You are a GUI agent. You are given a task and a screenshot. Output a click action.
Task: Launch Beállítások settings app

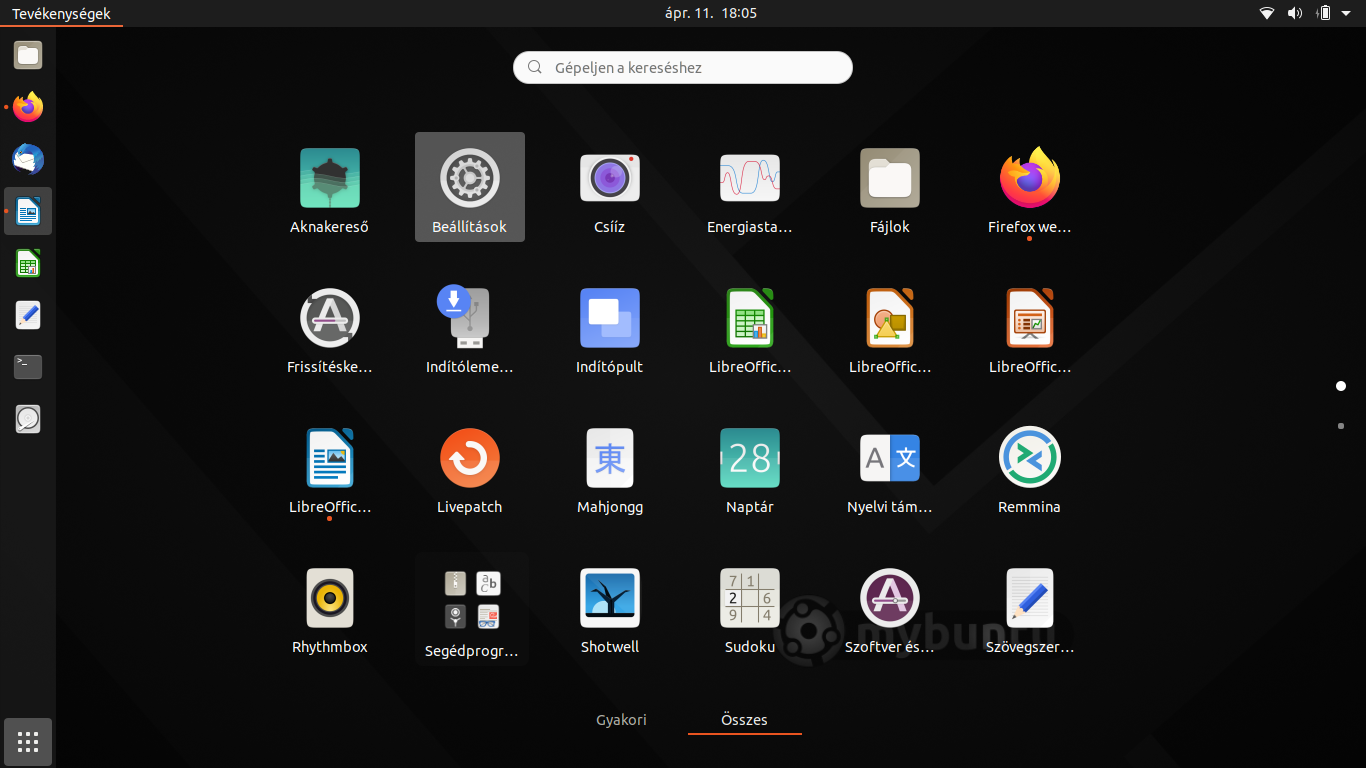pyautogui.click(x=470, y=187)
